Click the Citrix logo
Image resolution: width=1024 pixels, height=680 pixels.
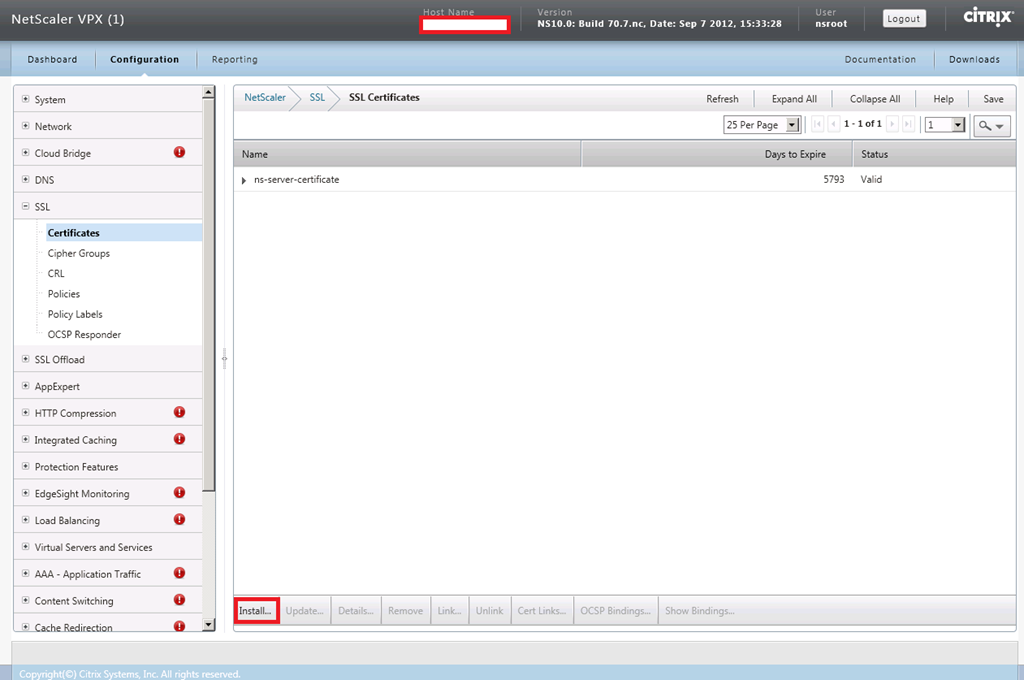pos(987,17)
